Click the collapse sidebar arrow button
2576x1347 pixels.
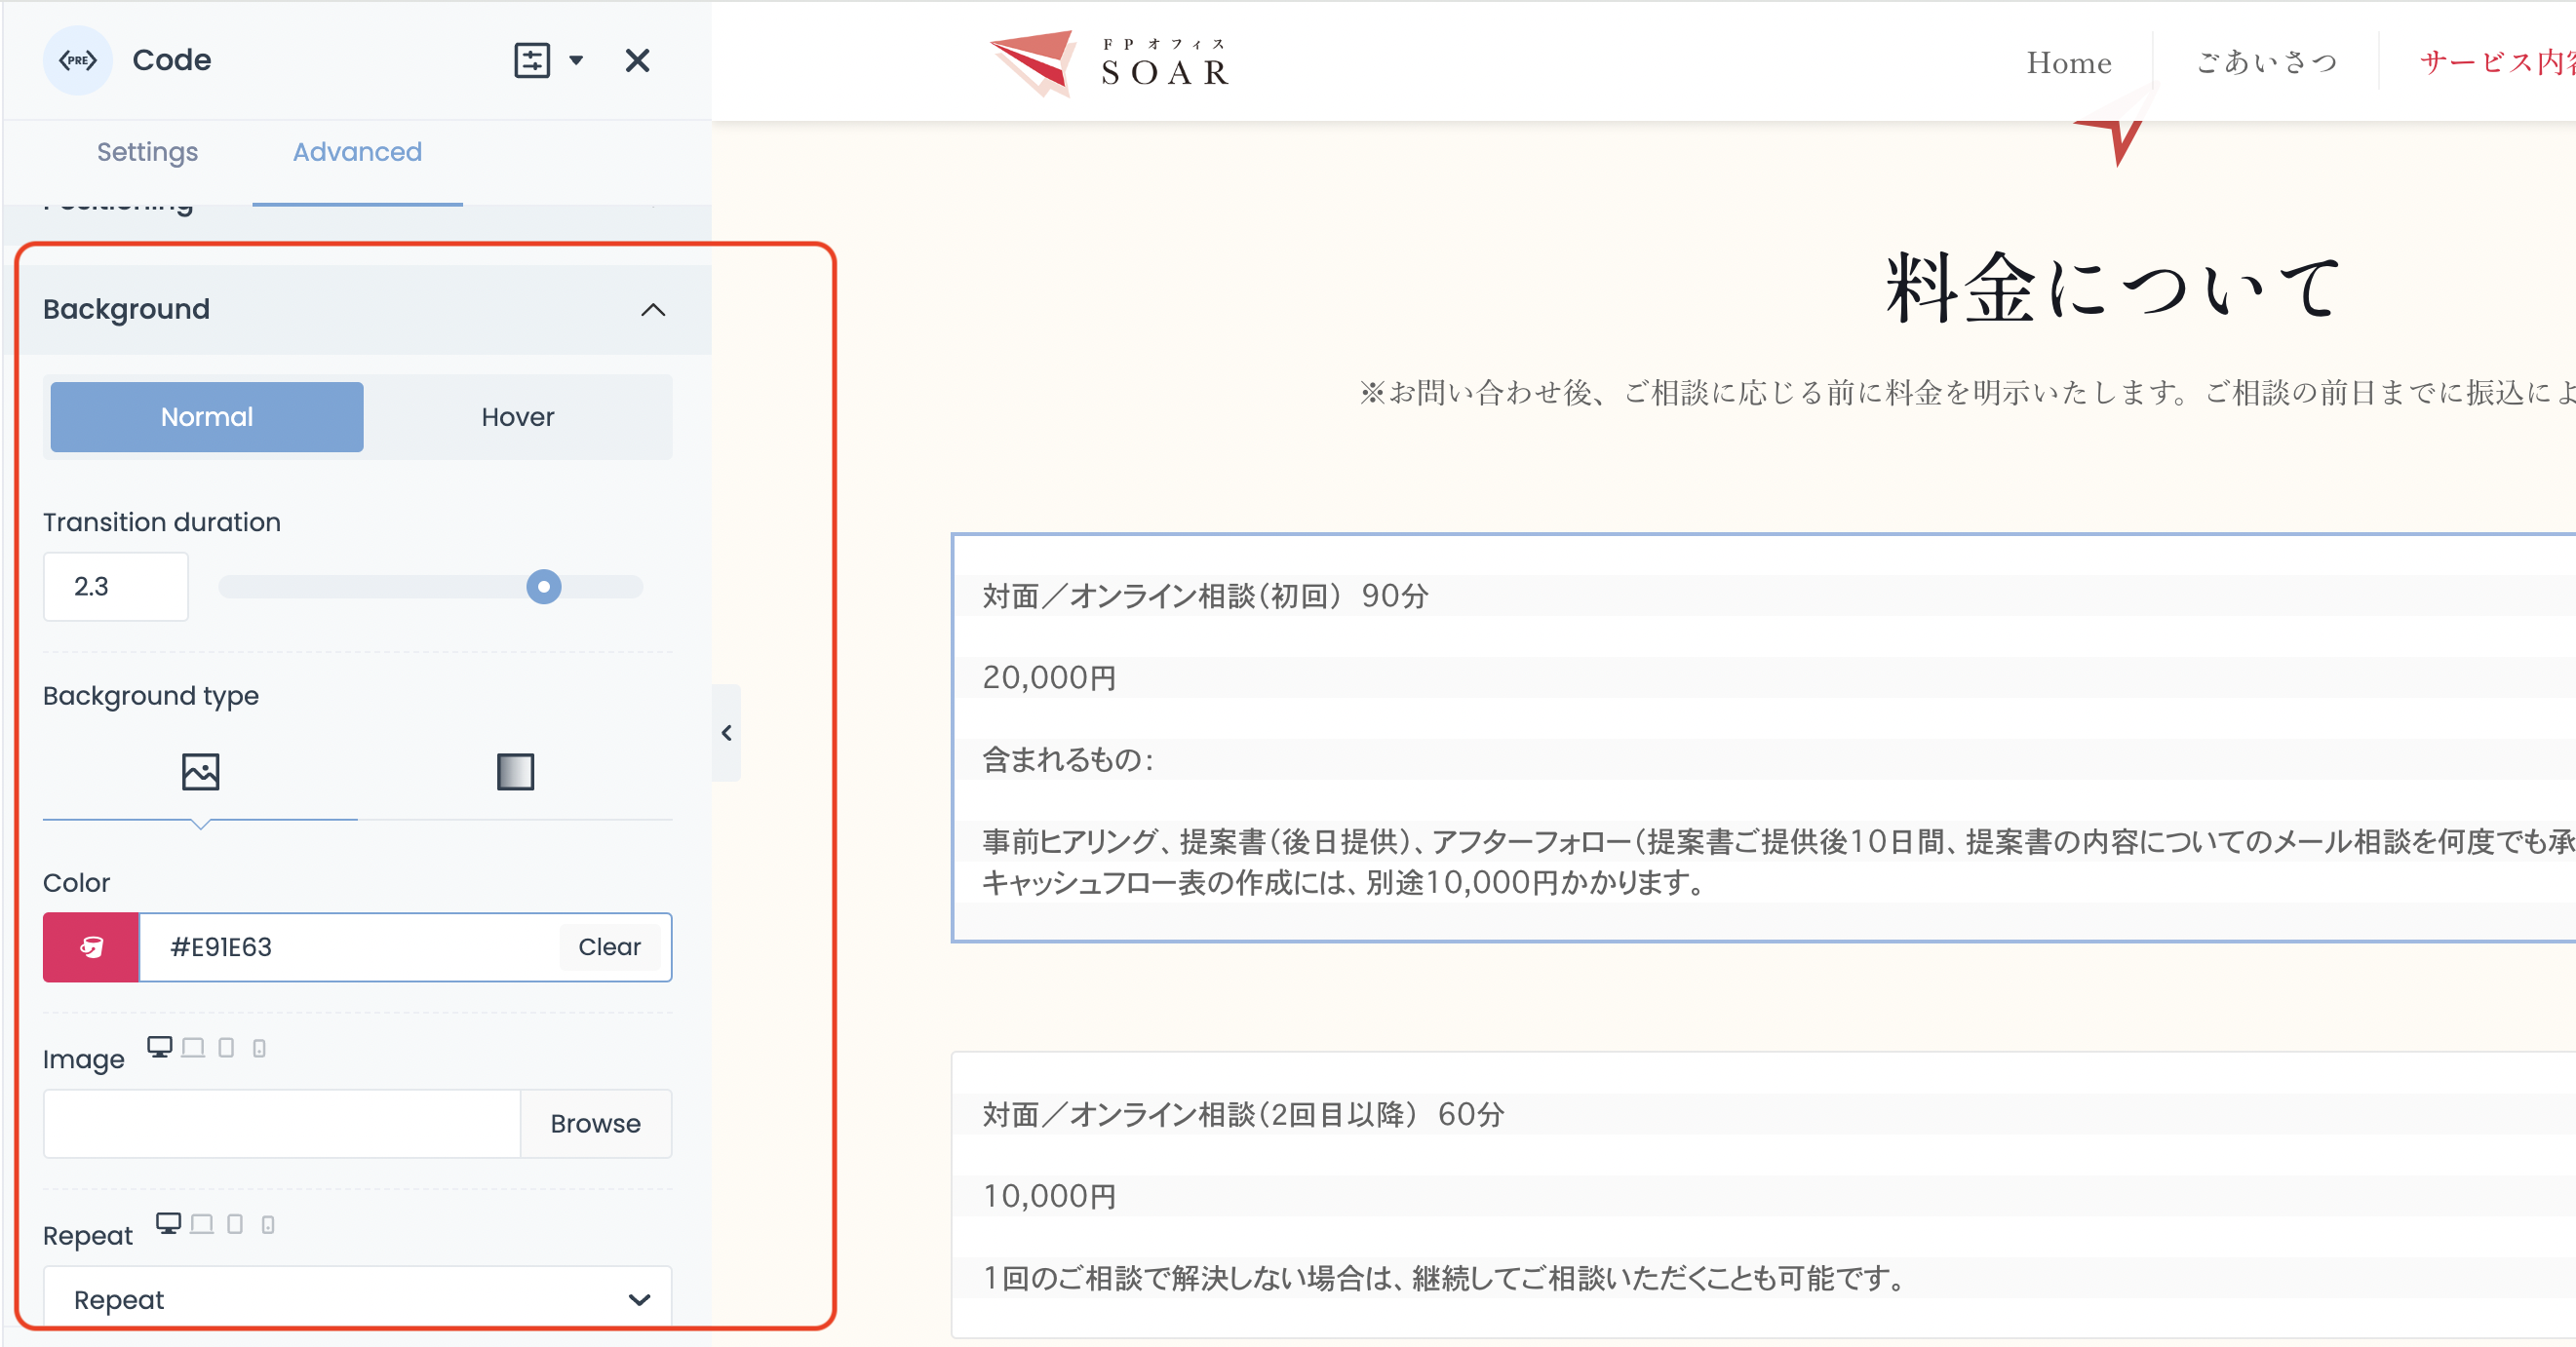[x=727, y=729]
